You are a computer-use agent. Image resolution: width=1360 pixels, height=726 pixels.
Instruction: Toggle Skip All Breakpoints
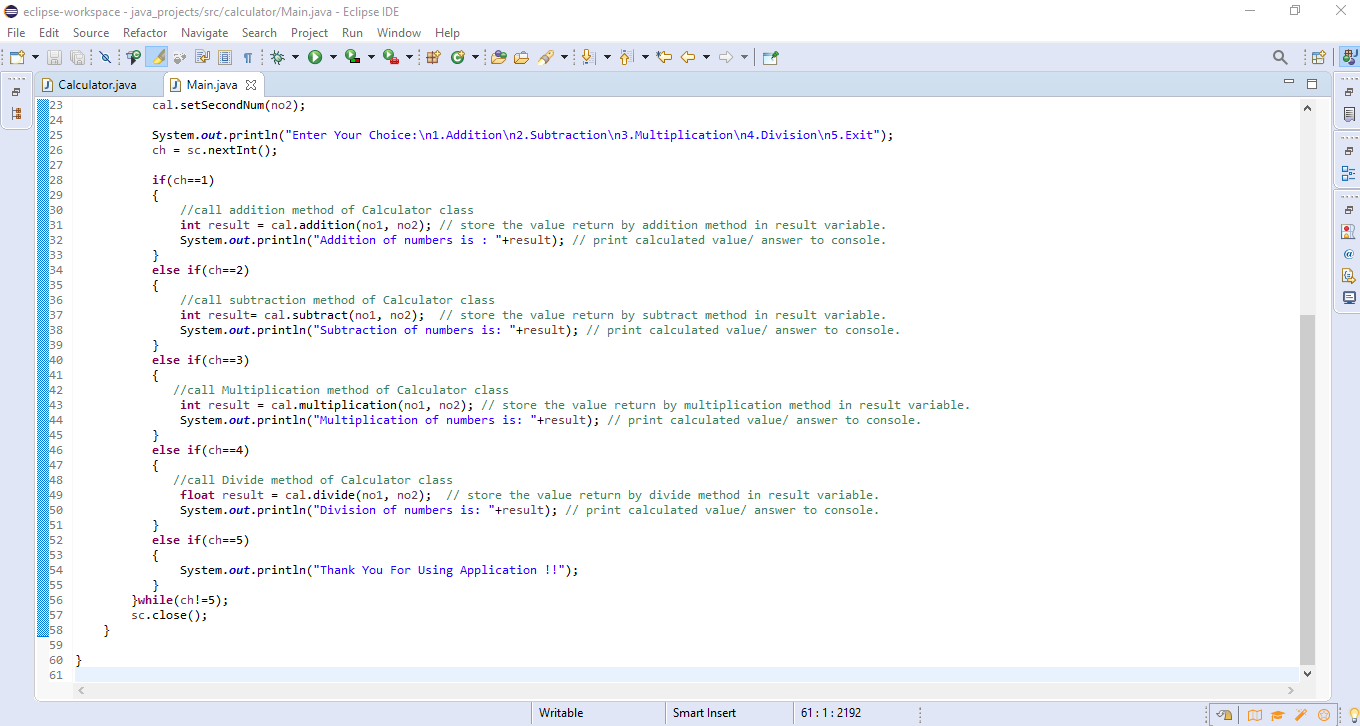coord(105,57)
